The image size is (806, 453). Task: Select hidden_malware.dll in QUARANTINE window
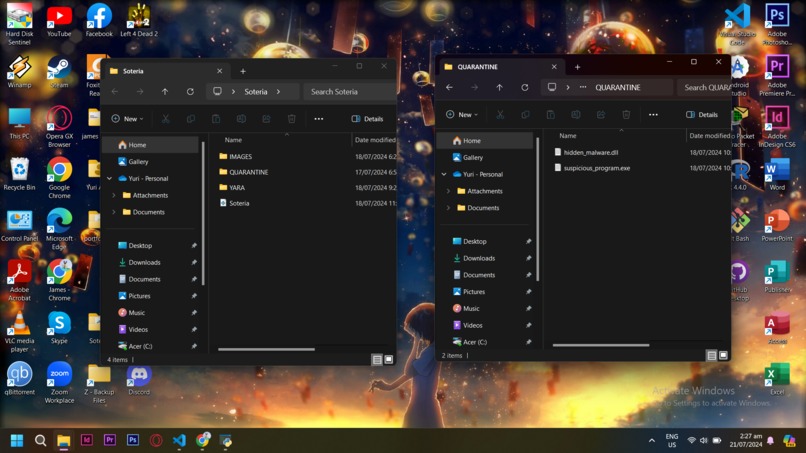click(x=586, y=152)
